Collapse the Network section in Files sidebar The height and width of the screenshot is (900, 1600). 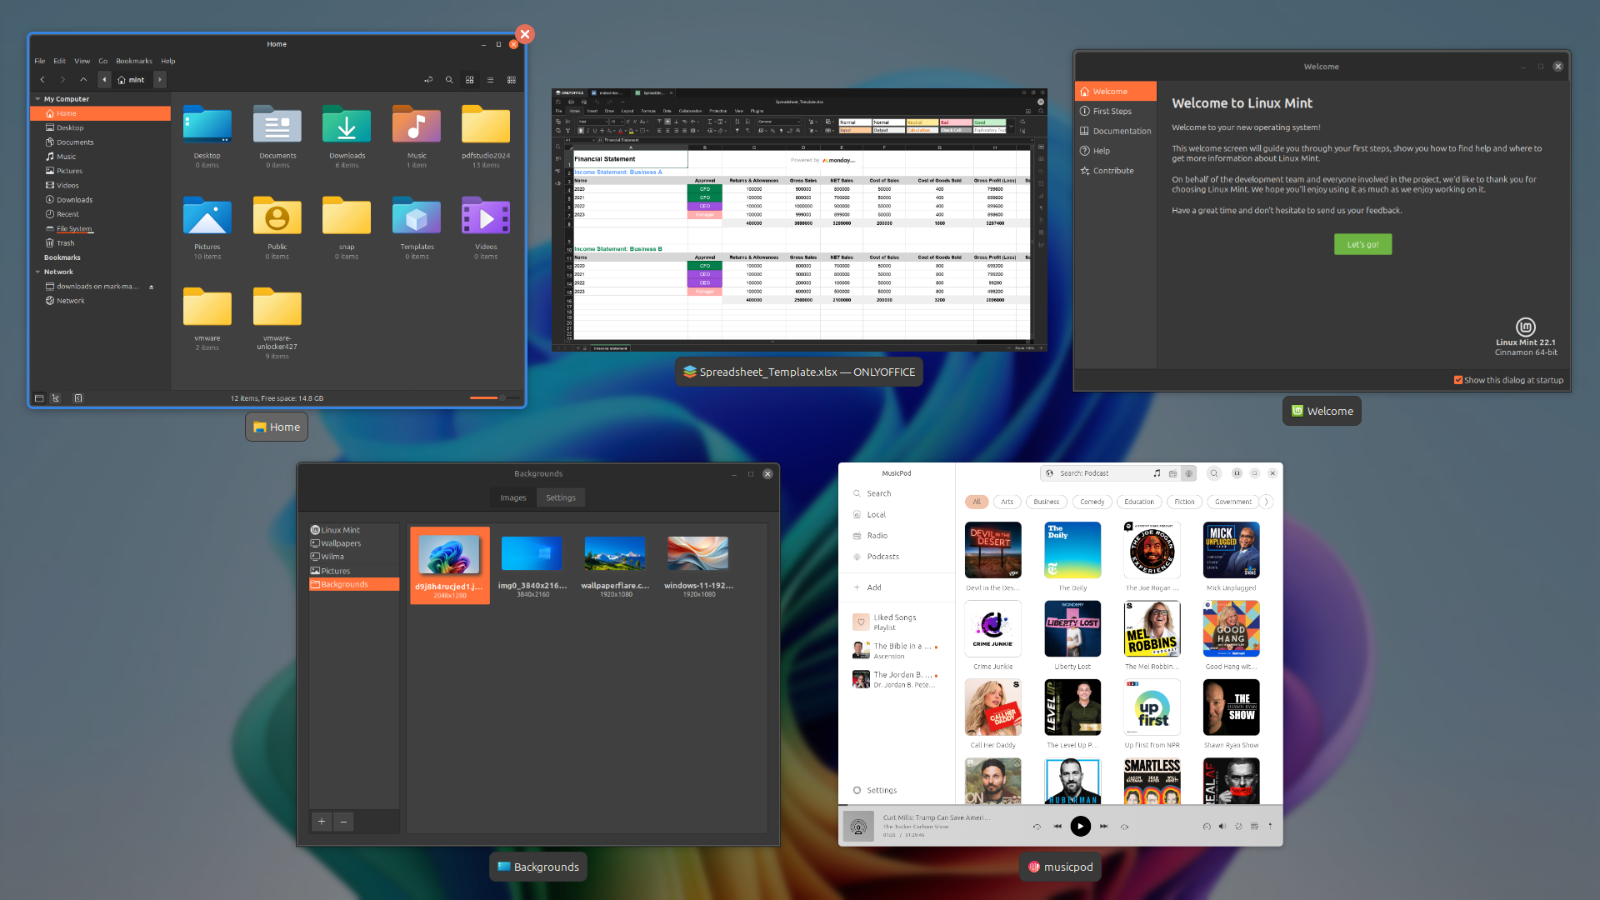click(x=38, y=272)
